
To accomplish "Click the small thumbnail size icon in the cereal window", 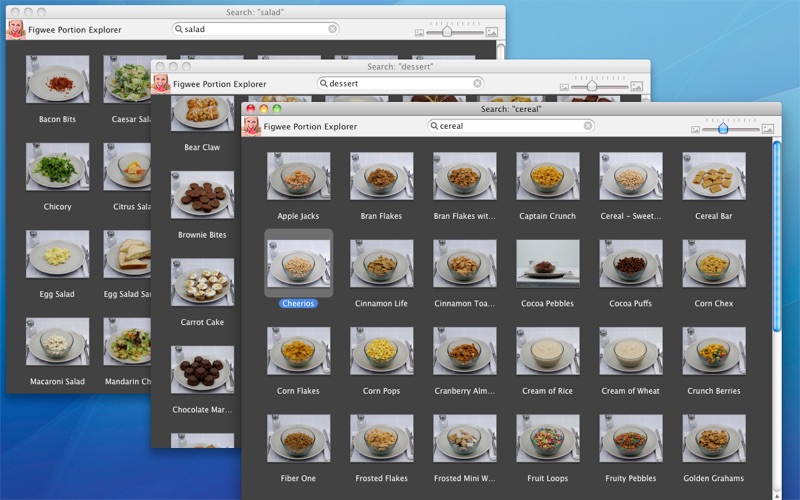I will (x=695, y=130).
